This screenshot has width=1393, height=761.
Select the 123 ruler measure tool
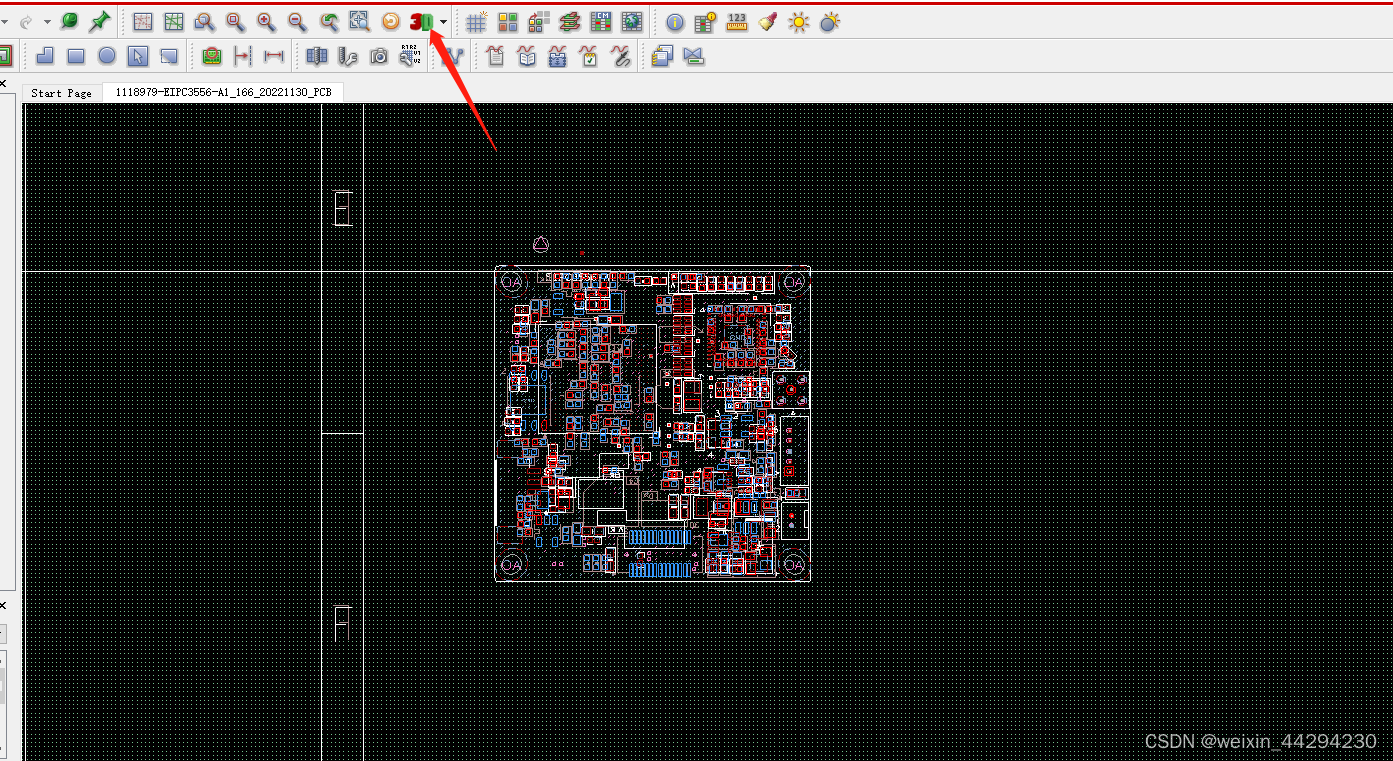(737, 21)
